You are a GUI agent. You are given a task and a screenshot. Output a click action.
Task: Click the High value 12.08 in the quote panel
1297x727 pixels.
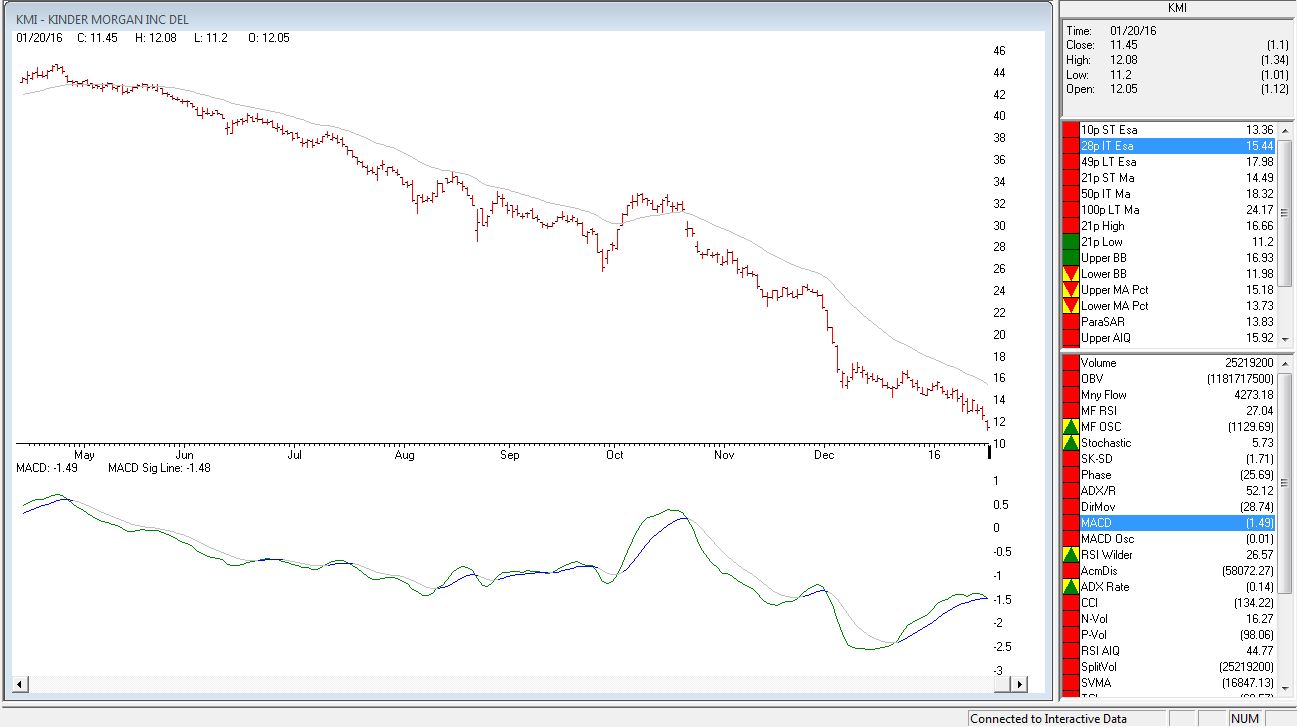[x=1125, y=60]
